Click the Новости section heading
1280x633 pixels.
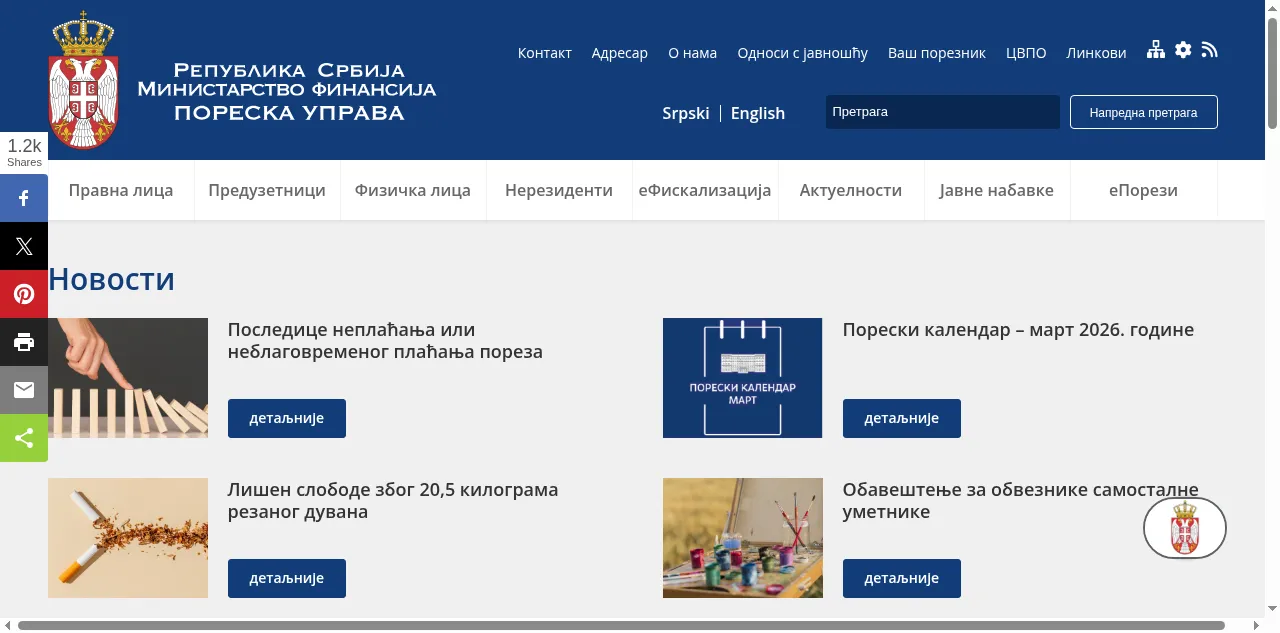point(112,279)
